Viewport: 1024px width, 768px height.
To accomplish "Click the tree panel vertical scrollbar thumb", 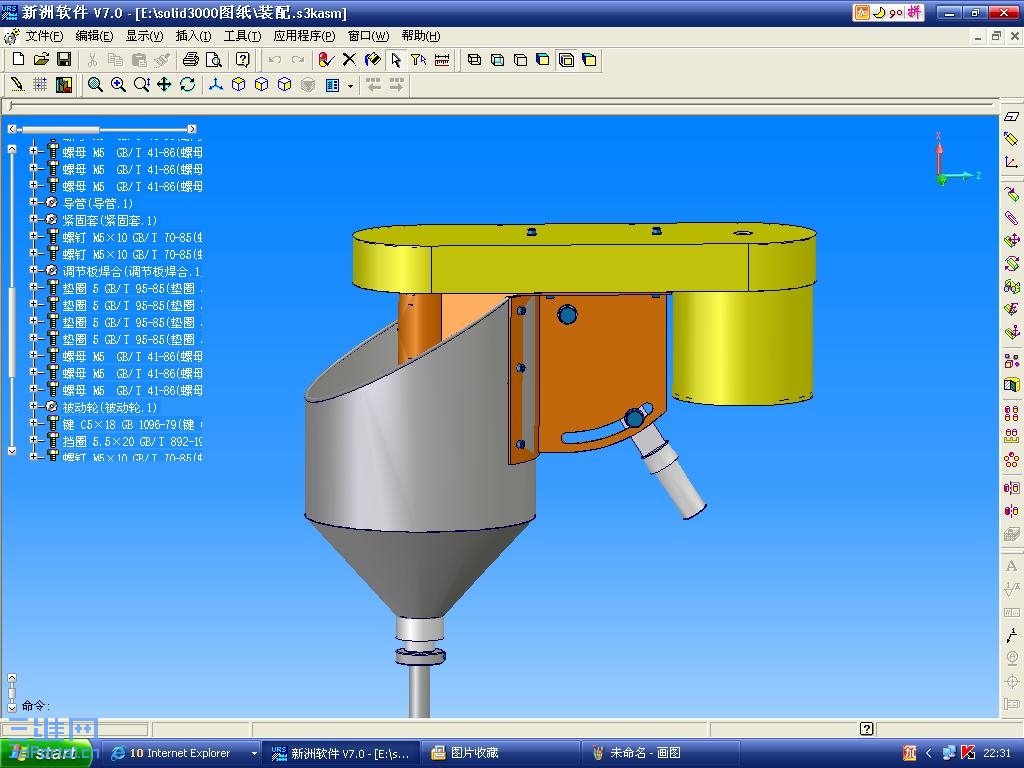I will click(12, 332).
